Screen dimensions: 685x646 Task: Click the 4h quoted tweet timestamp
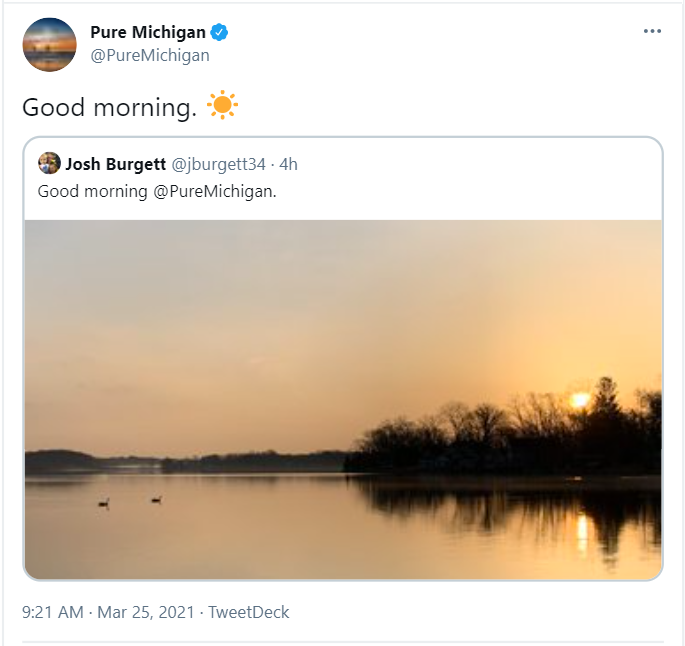[289, 163]
